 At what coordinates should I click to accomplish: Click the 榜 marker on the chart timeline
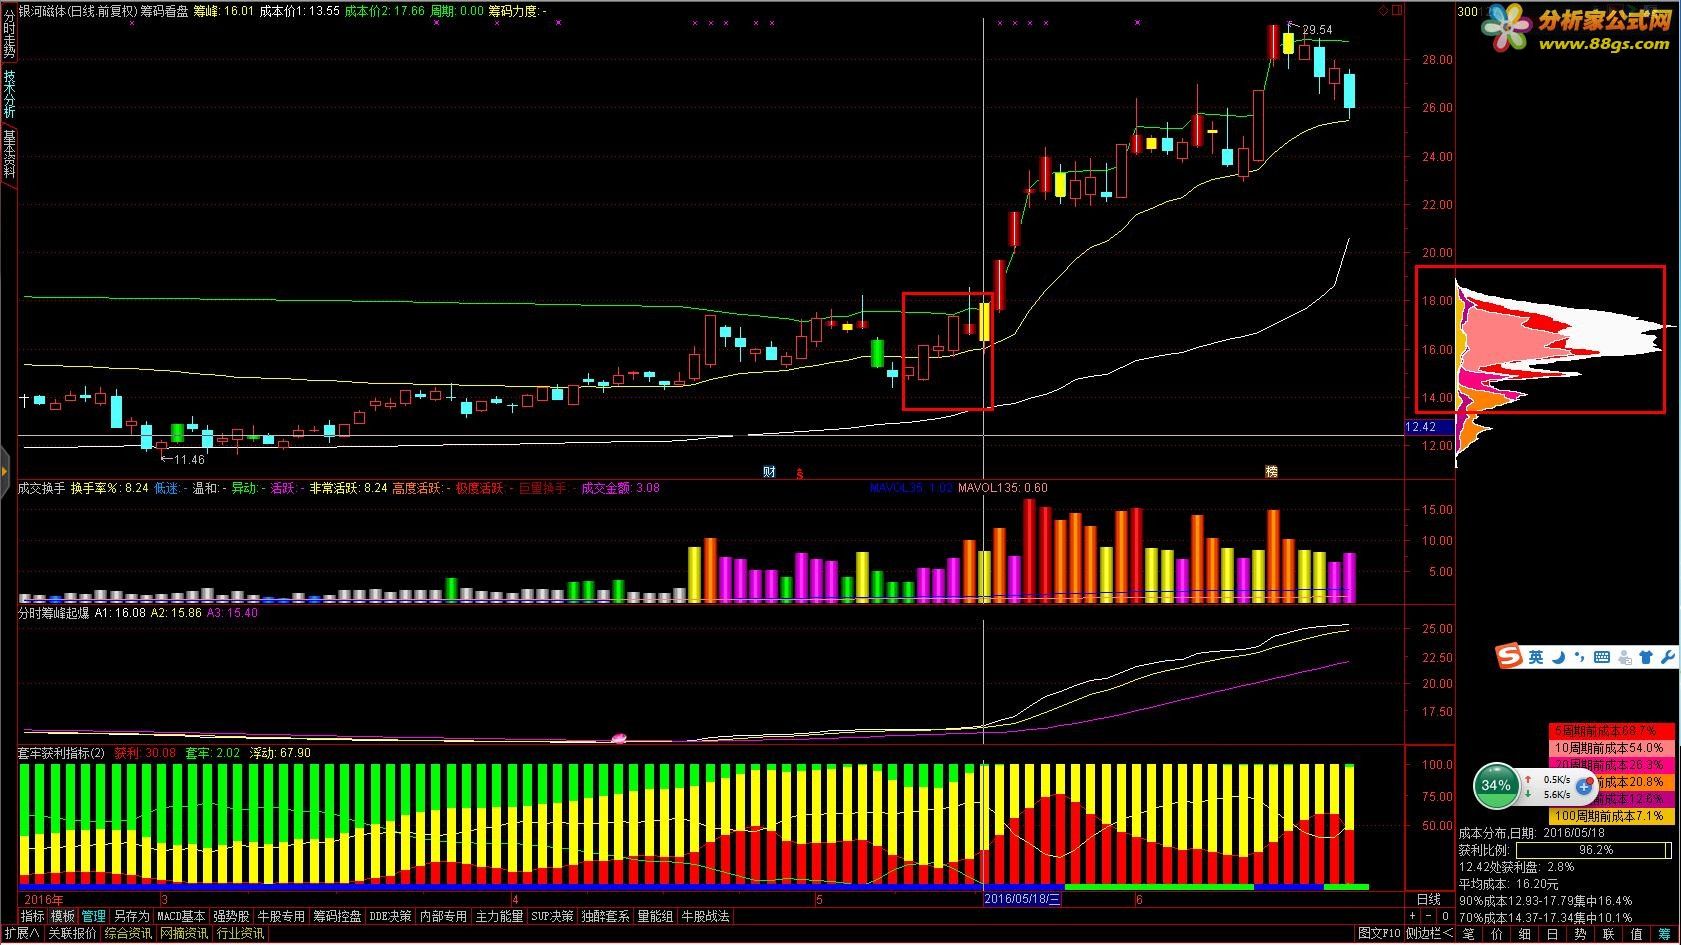pyautogui.click(x=1271, y=472)
